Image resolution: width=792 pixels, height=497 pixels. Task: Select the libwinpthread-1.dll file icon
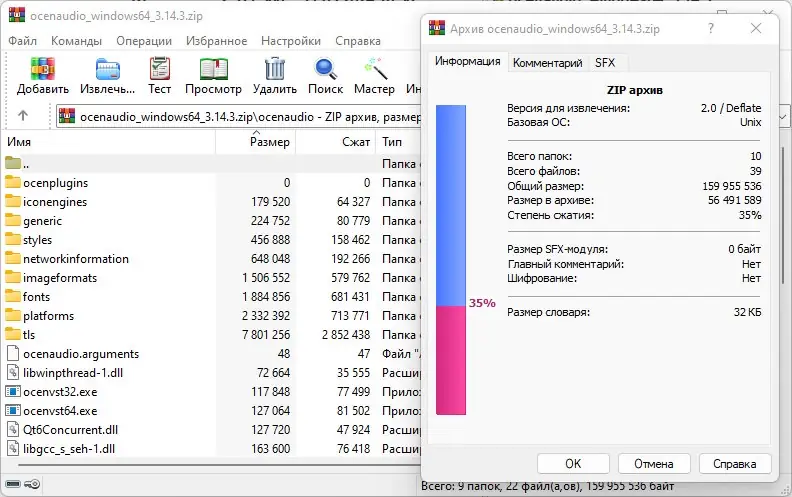click(13, 372)
